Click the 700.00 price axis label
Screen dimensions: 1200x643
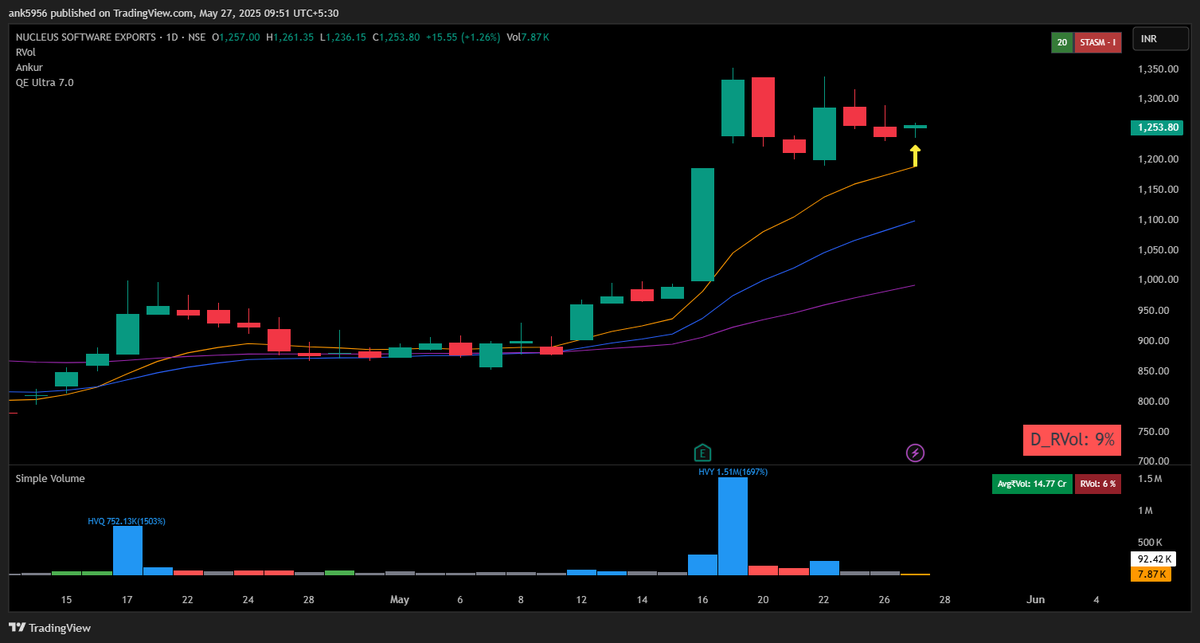1153,462
